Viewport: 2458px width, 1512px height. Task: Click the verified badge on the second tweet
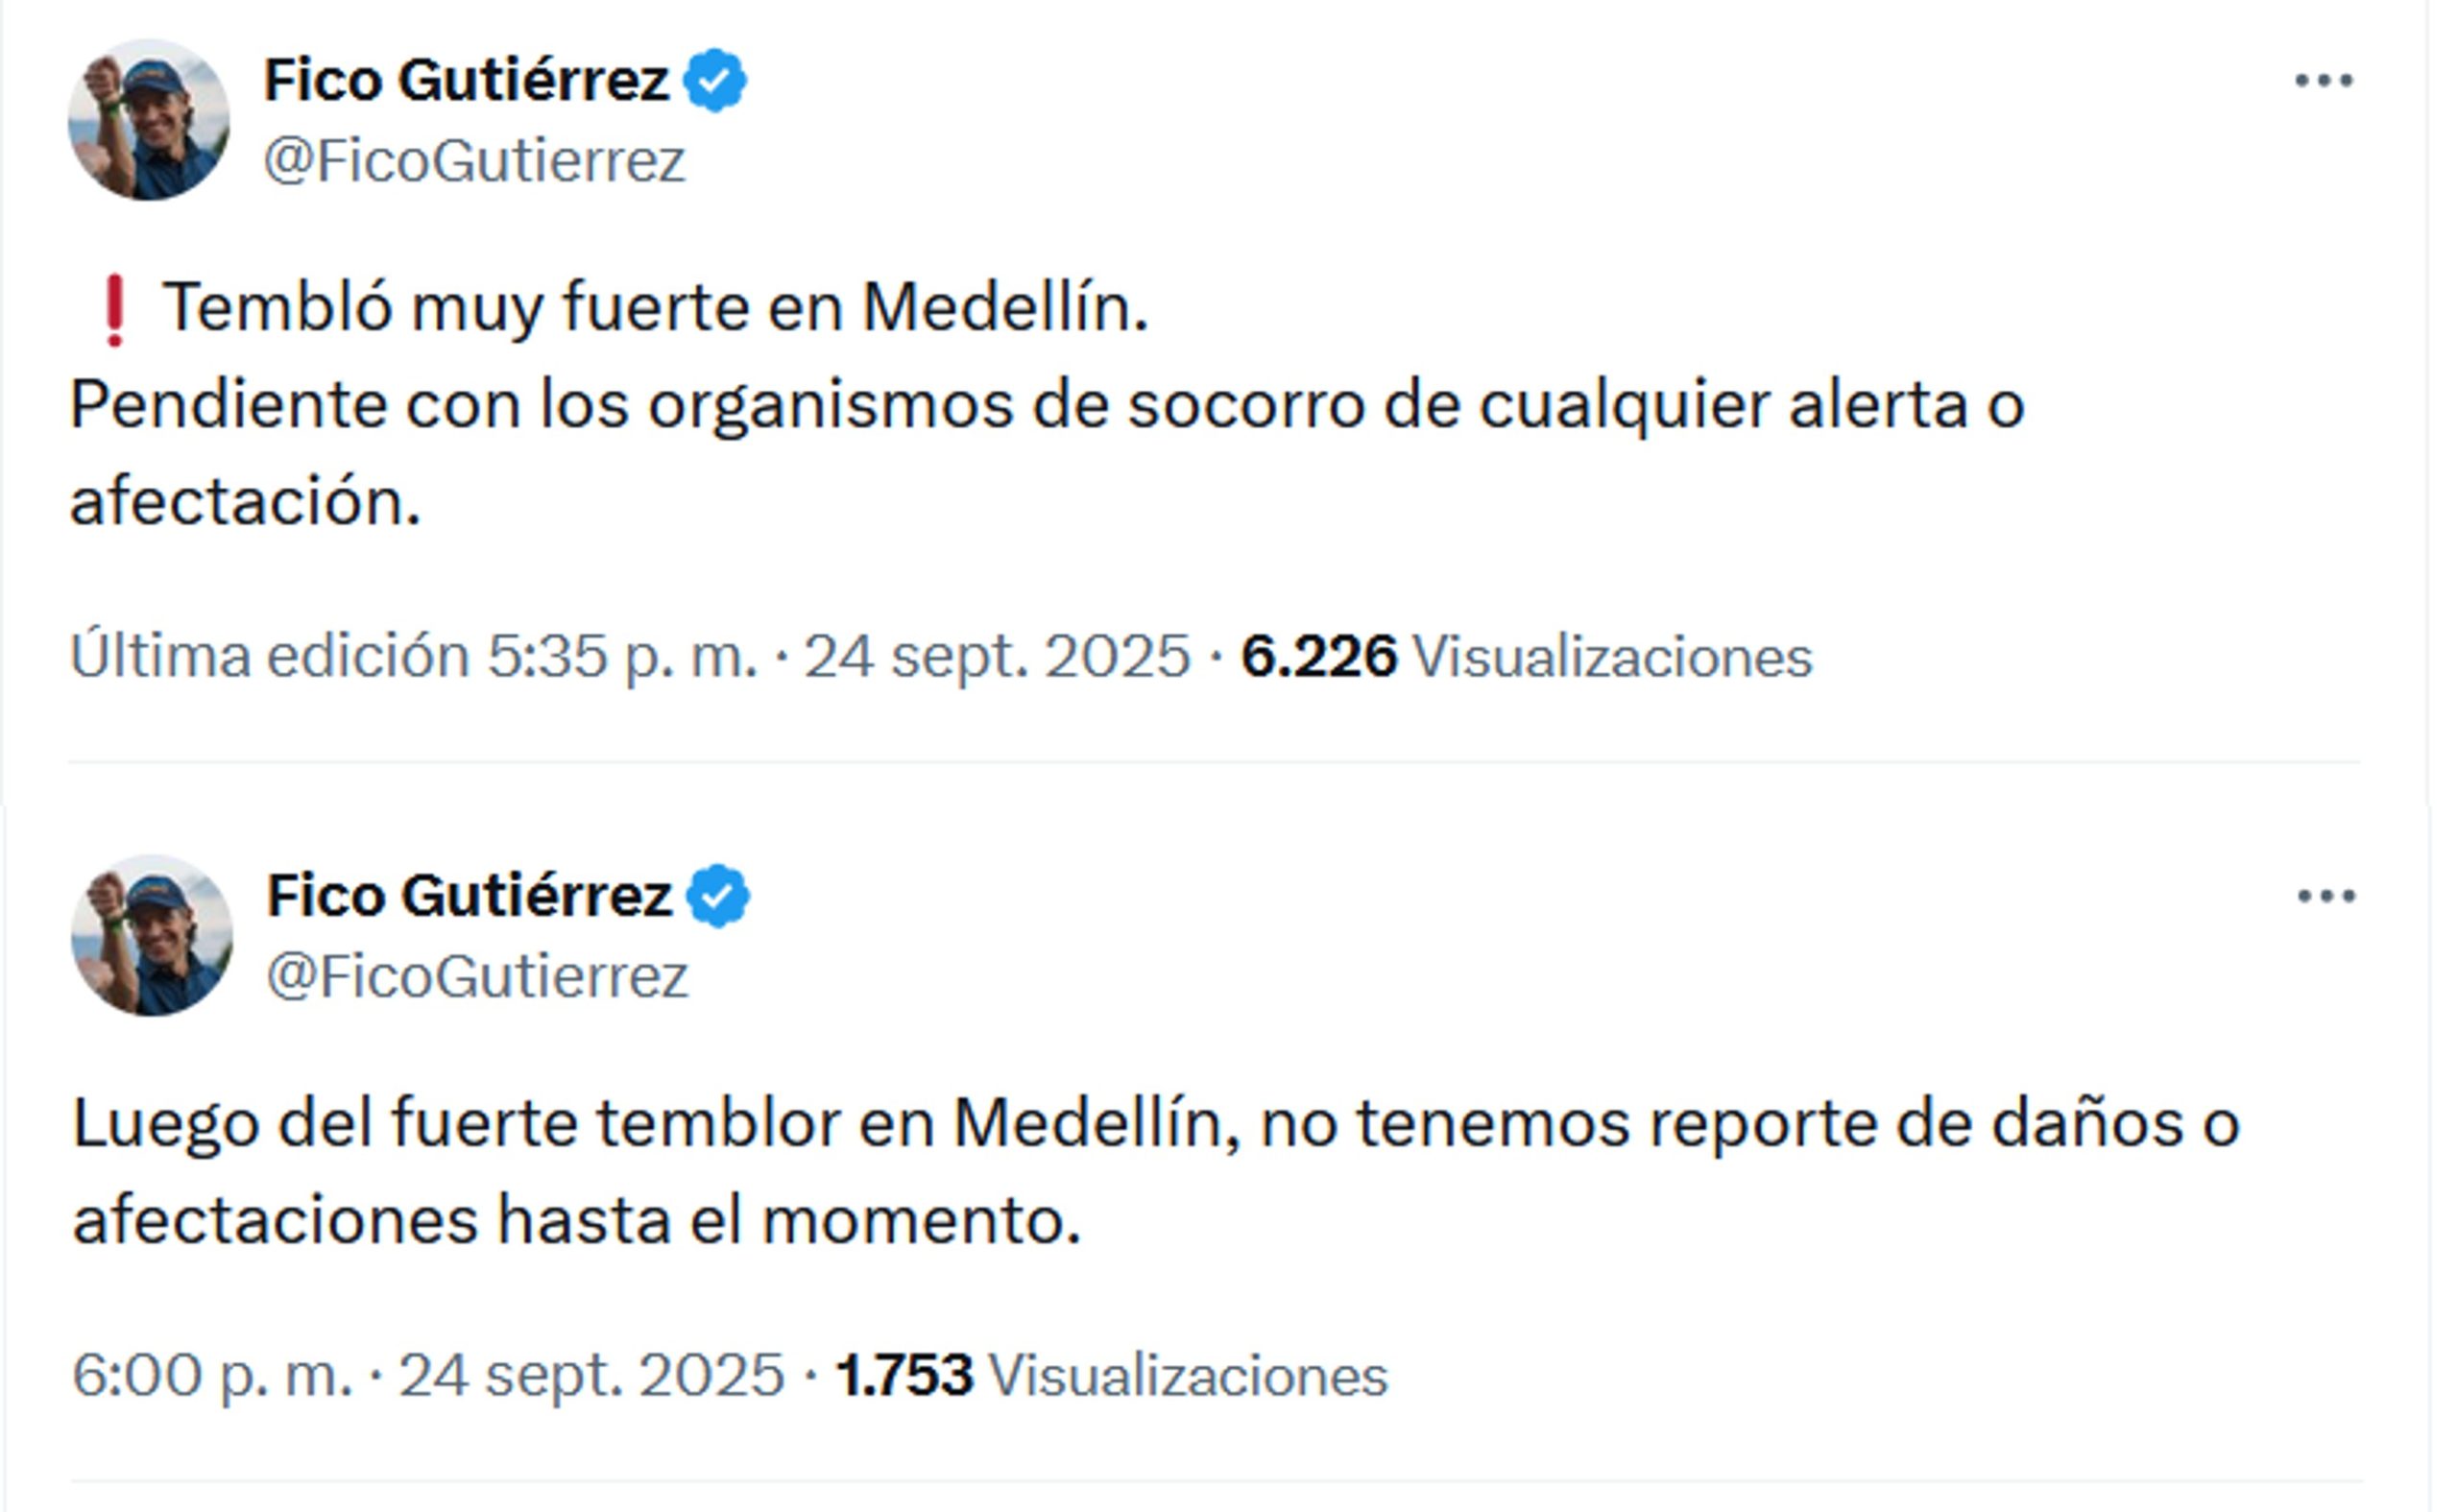tap(717, 895)
